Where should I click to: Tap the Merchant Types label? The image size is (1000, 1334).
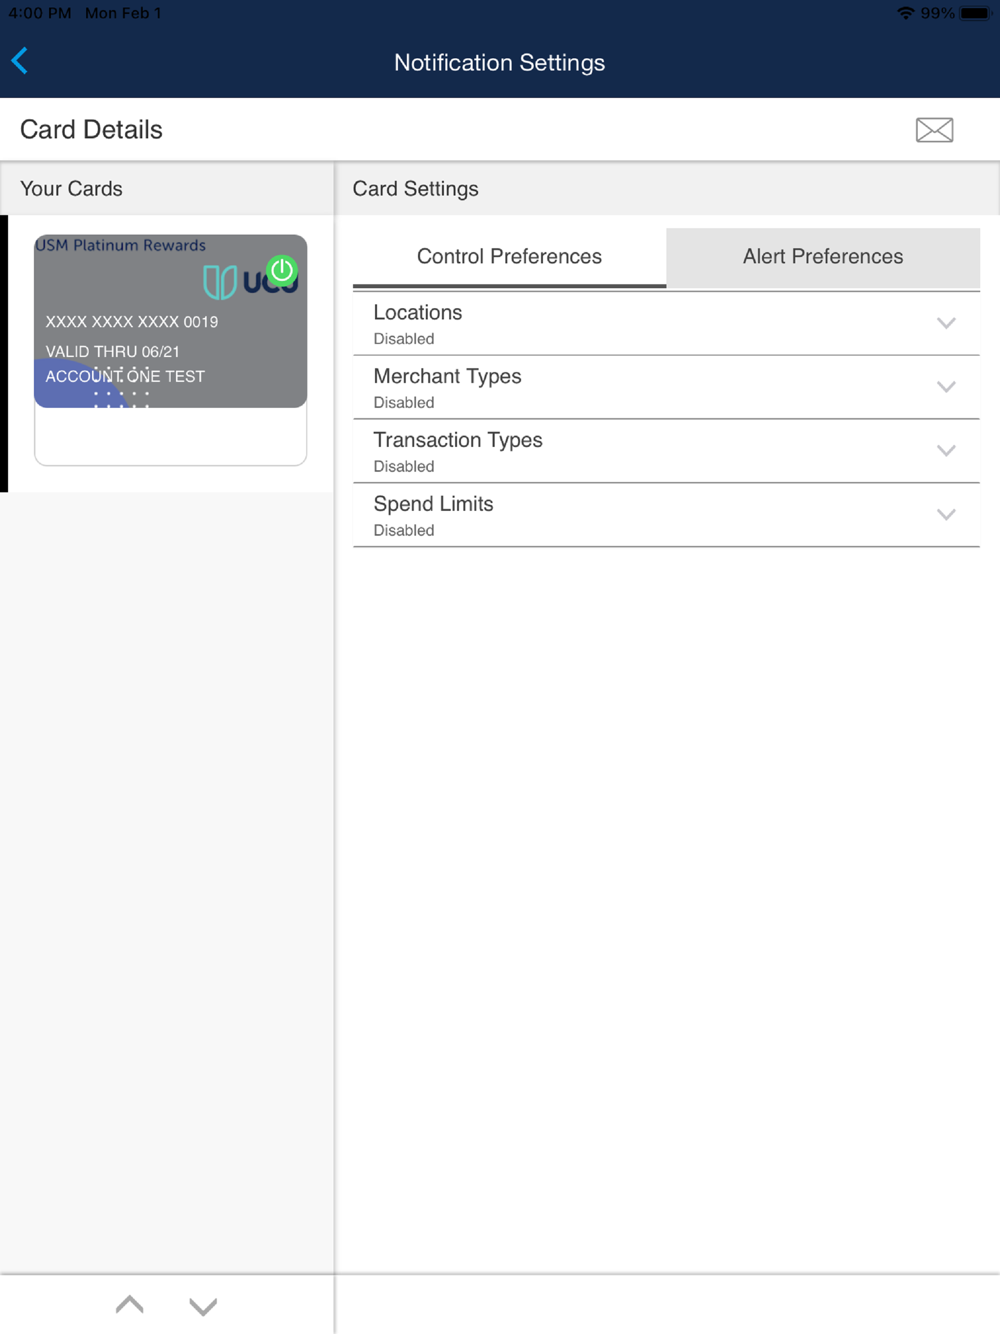(447, 377)
